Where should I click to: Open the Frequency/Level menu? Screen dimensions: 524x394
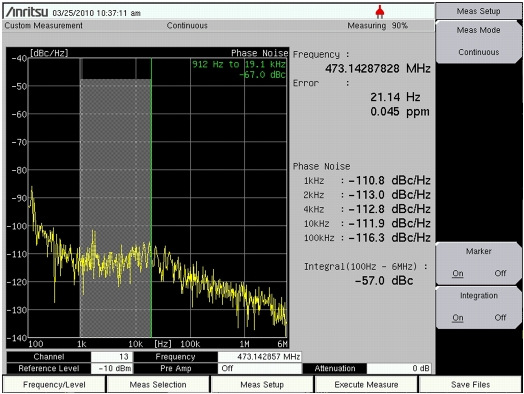pos(54,385)
